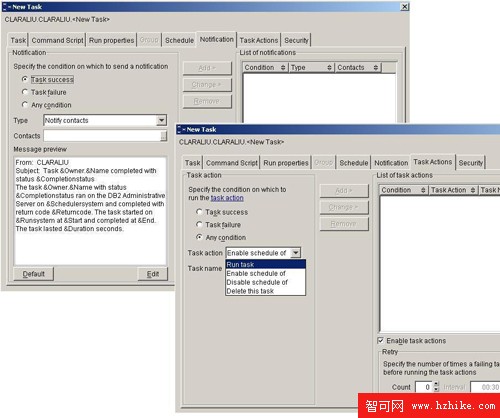The width and height of the screenshot is (500, 418).
Task: Open Task Actions tab in back window
Action: [x=259, y=40]
